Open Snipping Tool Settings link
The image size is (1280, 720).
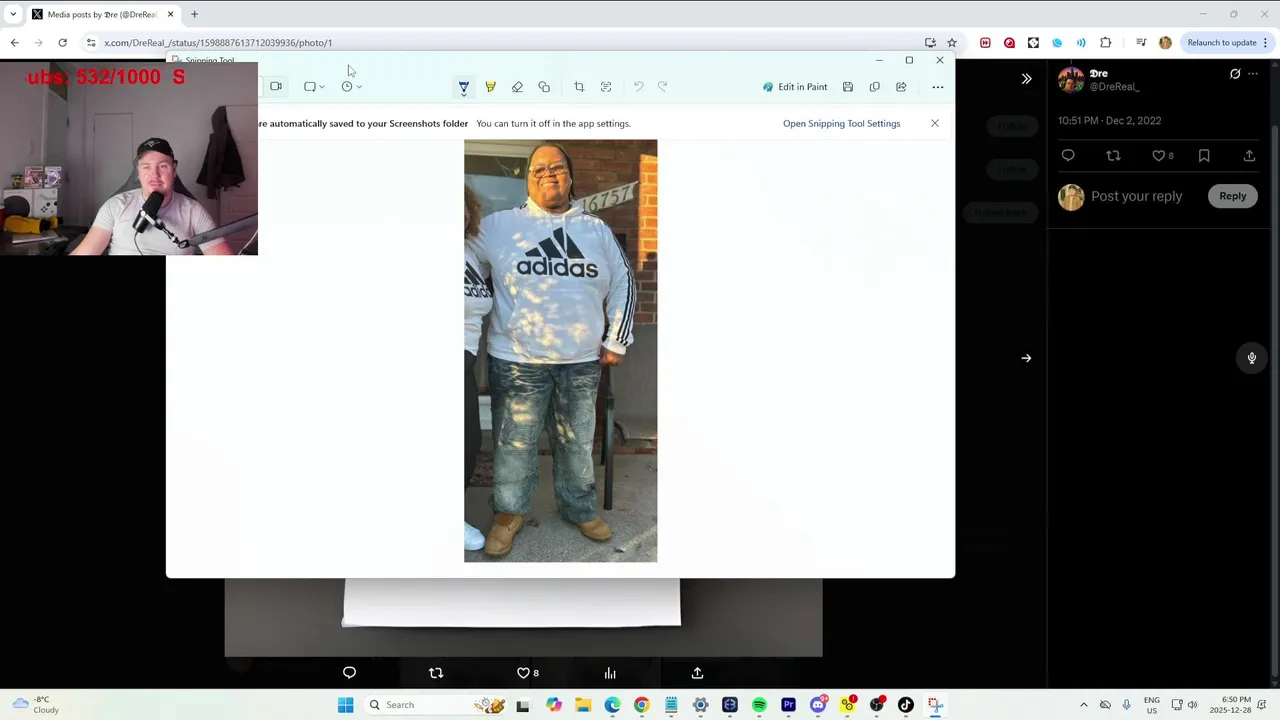pos(841,124)
